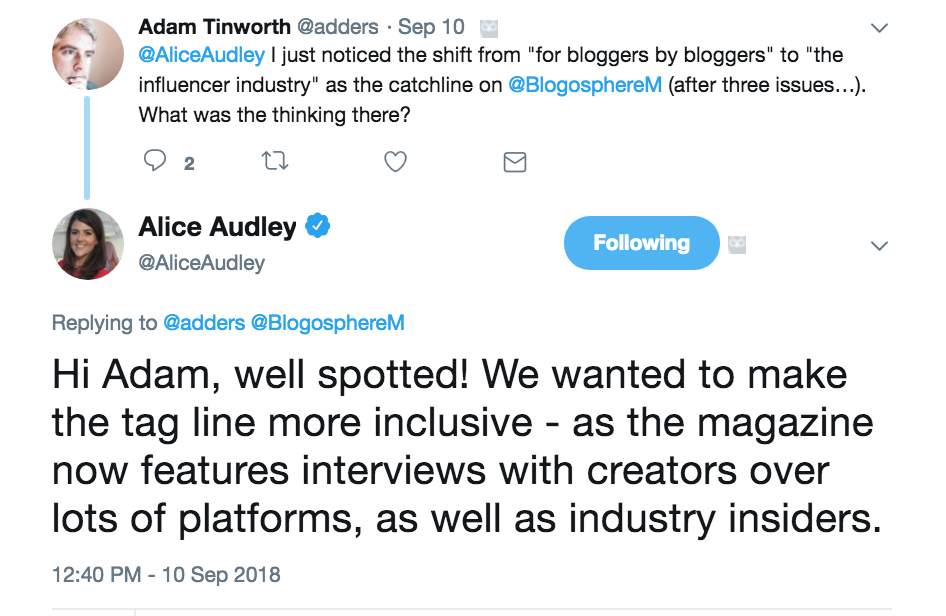Open the direct message envelope icon
The image size is (946, 616).
tap(514, 162)
